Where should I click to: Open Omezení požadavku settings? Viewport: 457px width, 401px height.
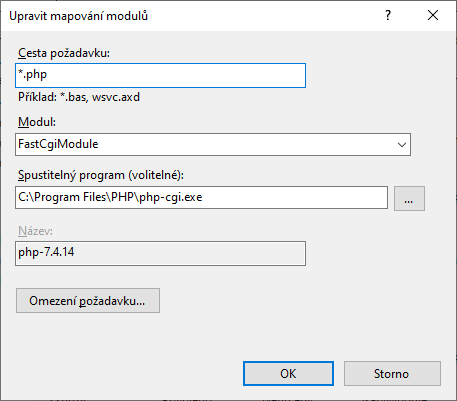[x=88, y=301]
